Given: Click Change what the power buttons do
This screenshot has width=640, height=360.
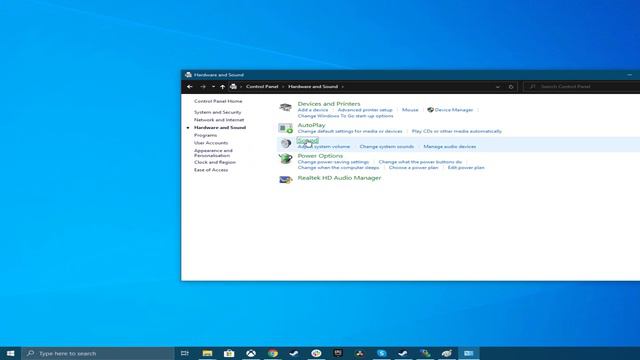Looking at the screenshot, I should point(420,162).
